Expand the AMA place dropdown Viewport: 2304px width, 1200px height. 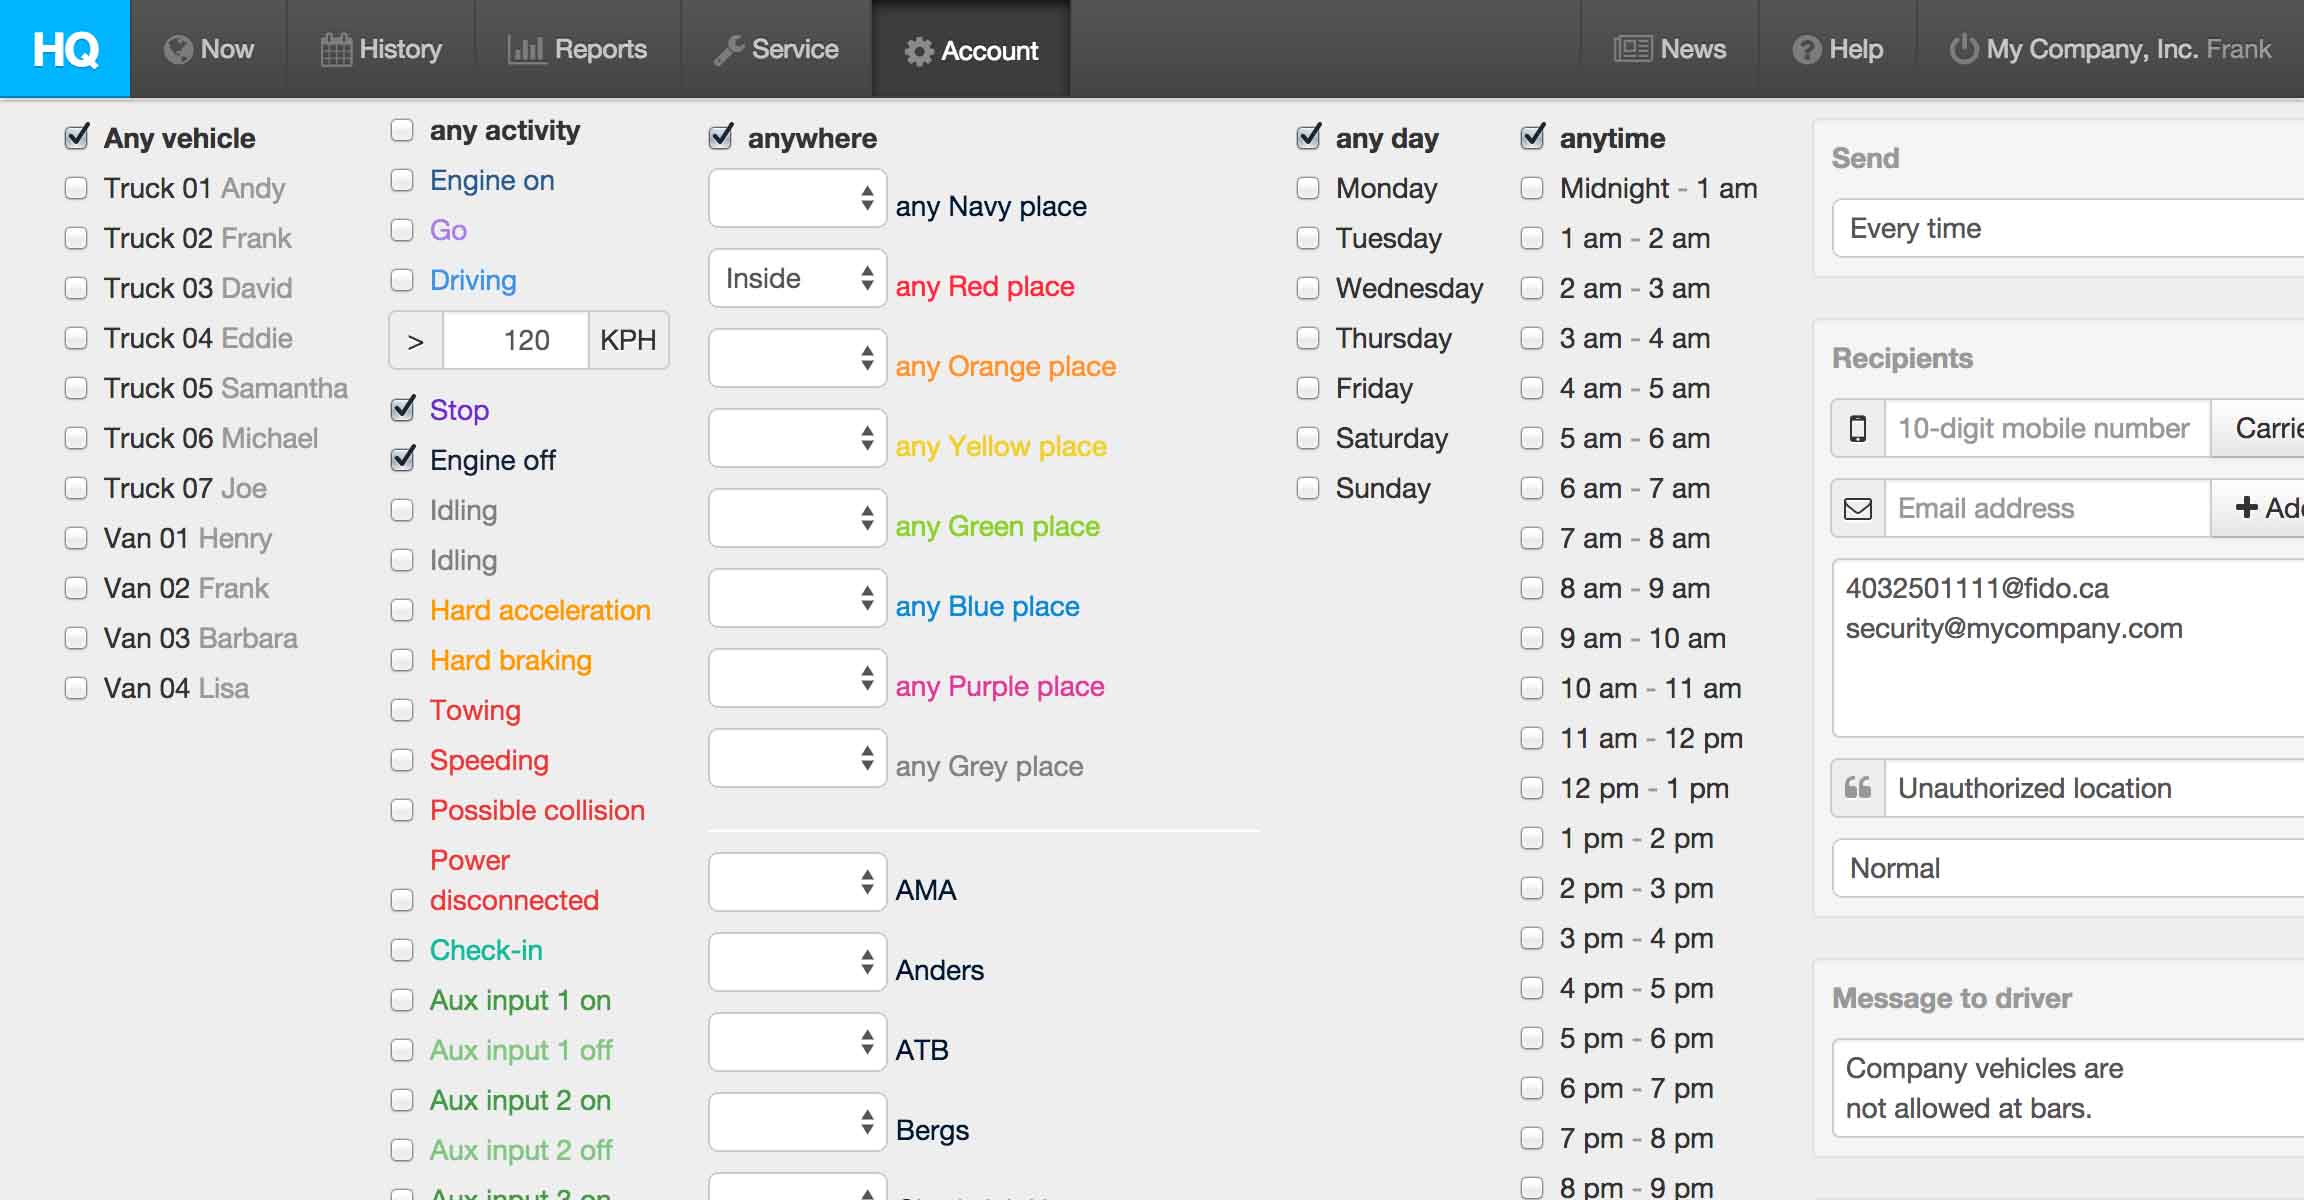[x=797, y=882]
